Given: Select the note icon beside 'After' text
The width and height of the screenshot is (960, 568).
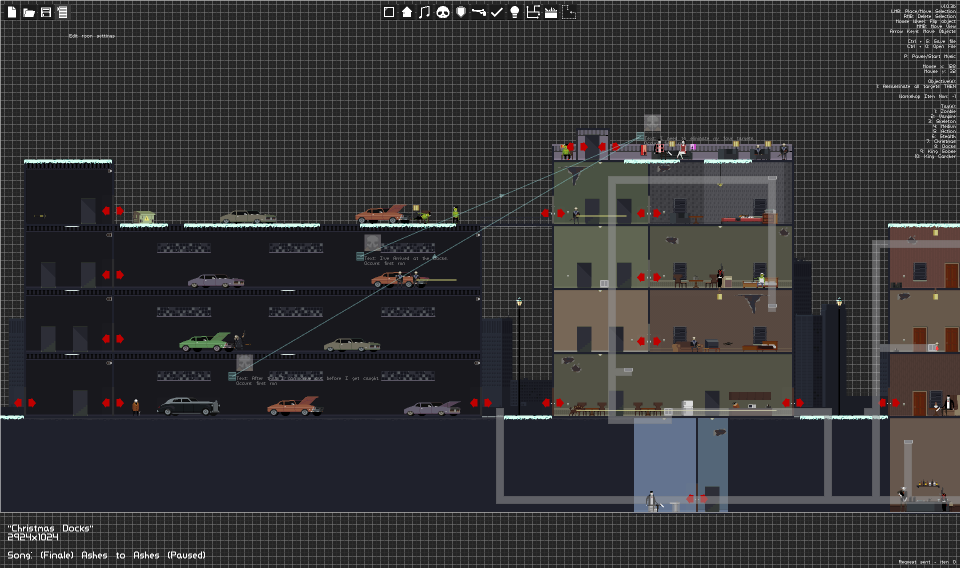Looking at the screenshot, I should coord(232,376).
